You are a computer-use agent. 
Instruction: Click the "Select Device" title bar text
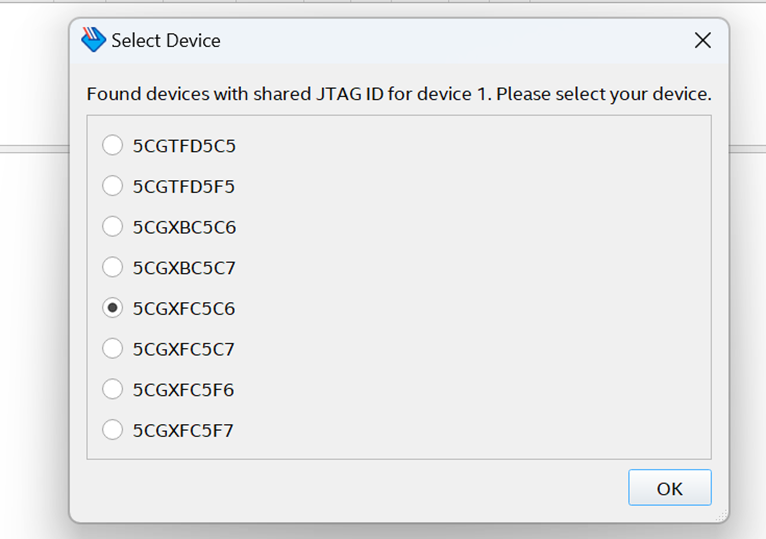166,41
